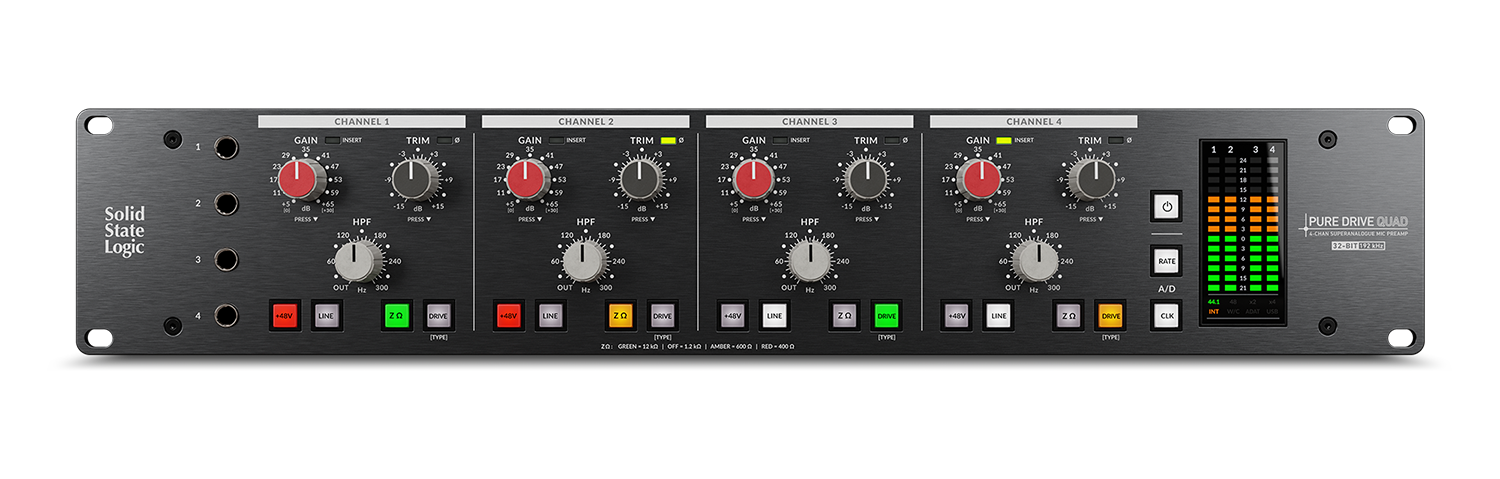Toggle Channel 1 ZΩ impedance button
Image resolution: width=1500 pixels, height=479 pixels.
(397, 316)
